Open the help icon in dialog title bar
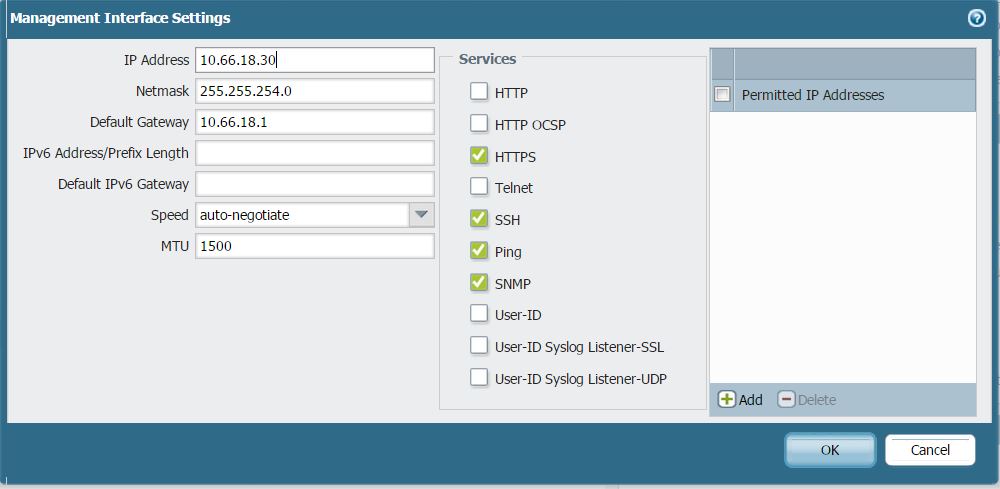The height and width of the screenshot is (489, 1000). pyautogui.click(x=976, y=18)
